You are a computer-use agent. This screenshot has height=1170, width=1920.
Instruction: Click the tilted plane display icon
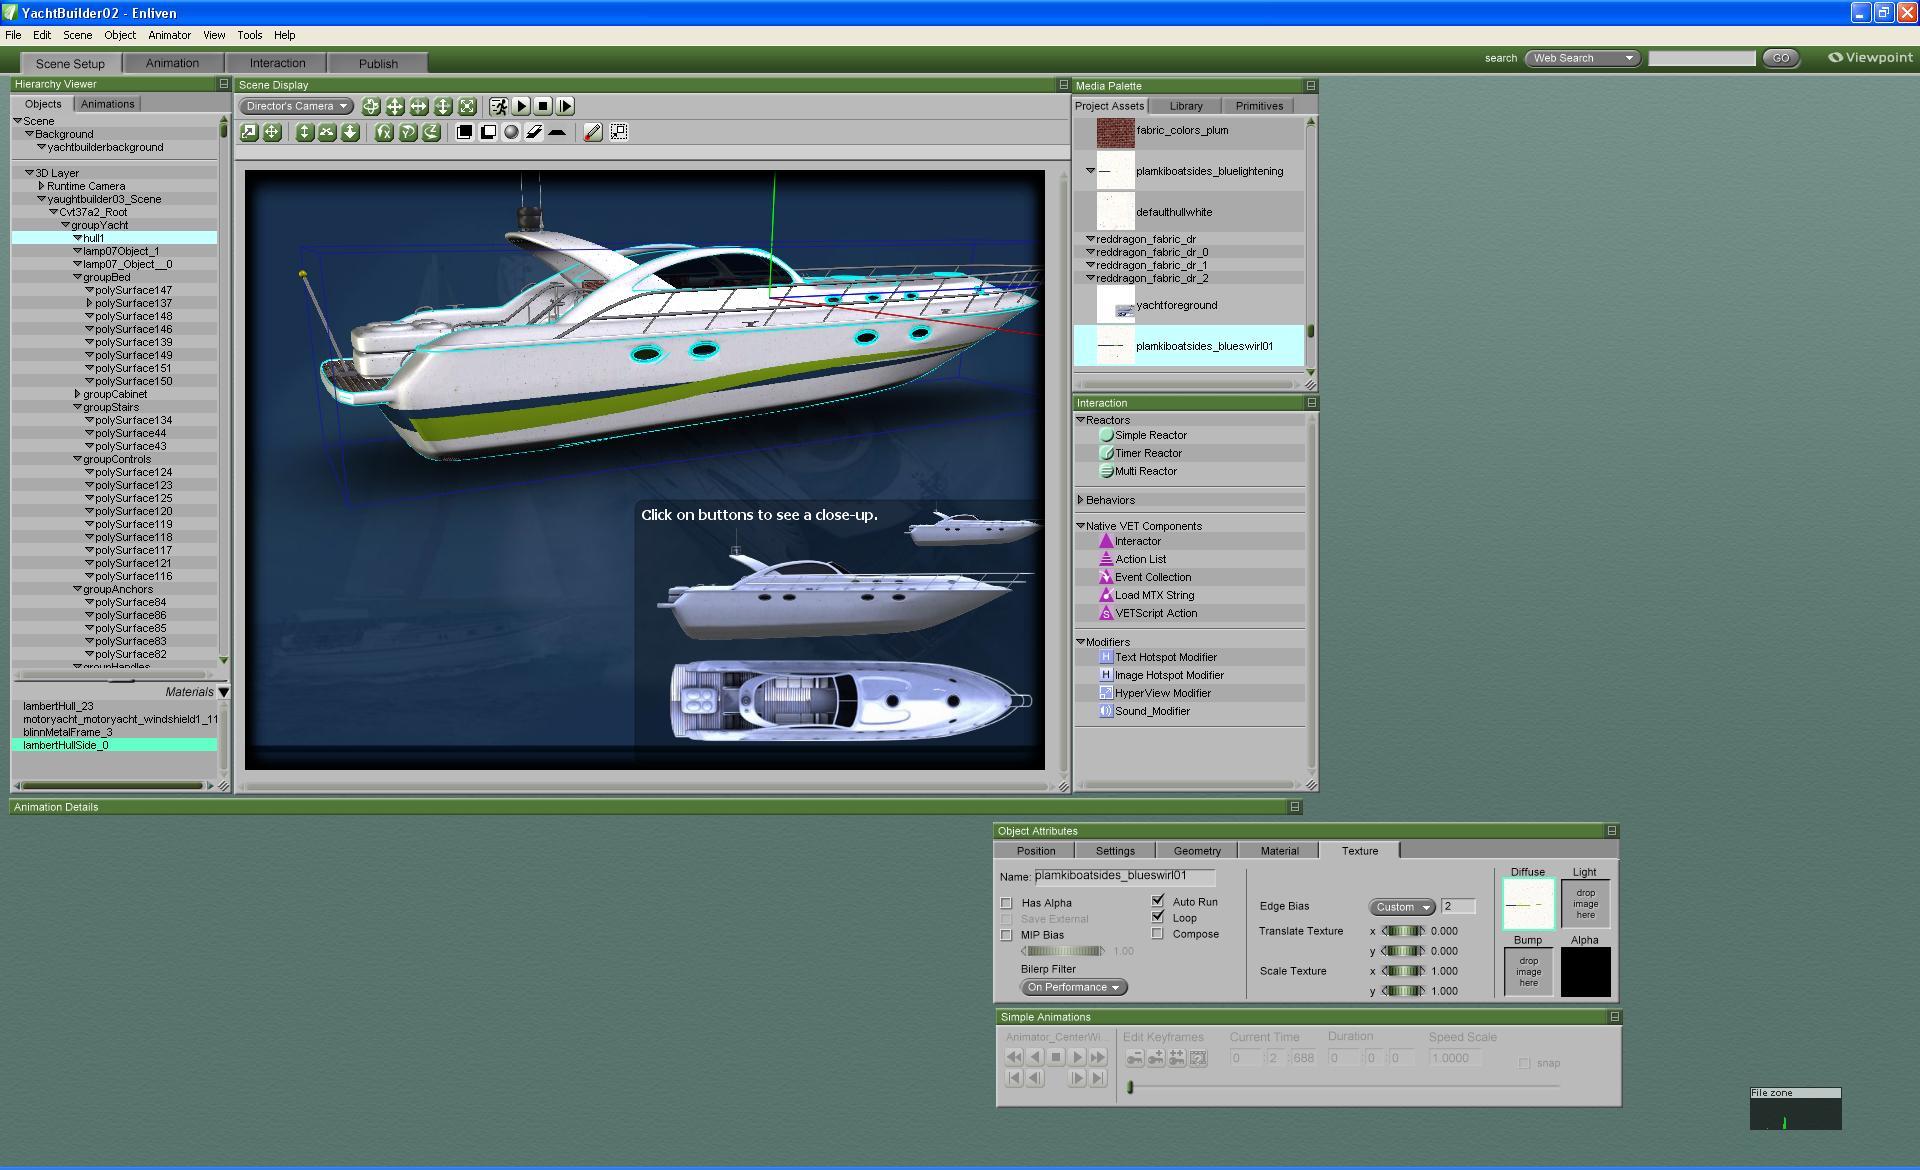tap(534, 132)
